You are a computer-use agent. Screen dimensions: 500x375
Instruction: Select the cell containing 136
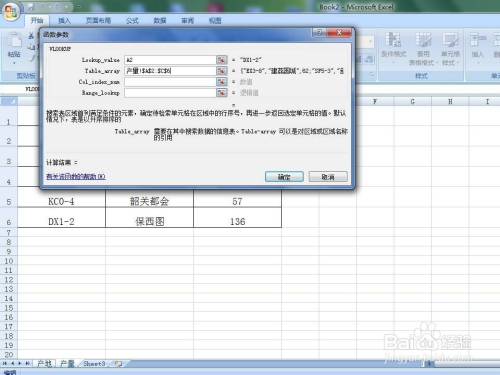(237, 218)
